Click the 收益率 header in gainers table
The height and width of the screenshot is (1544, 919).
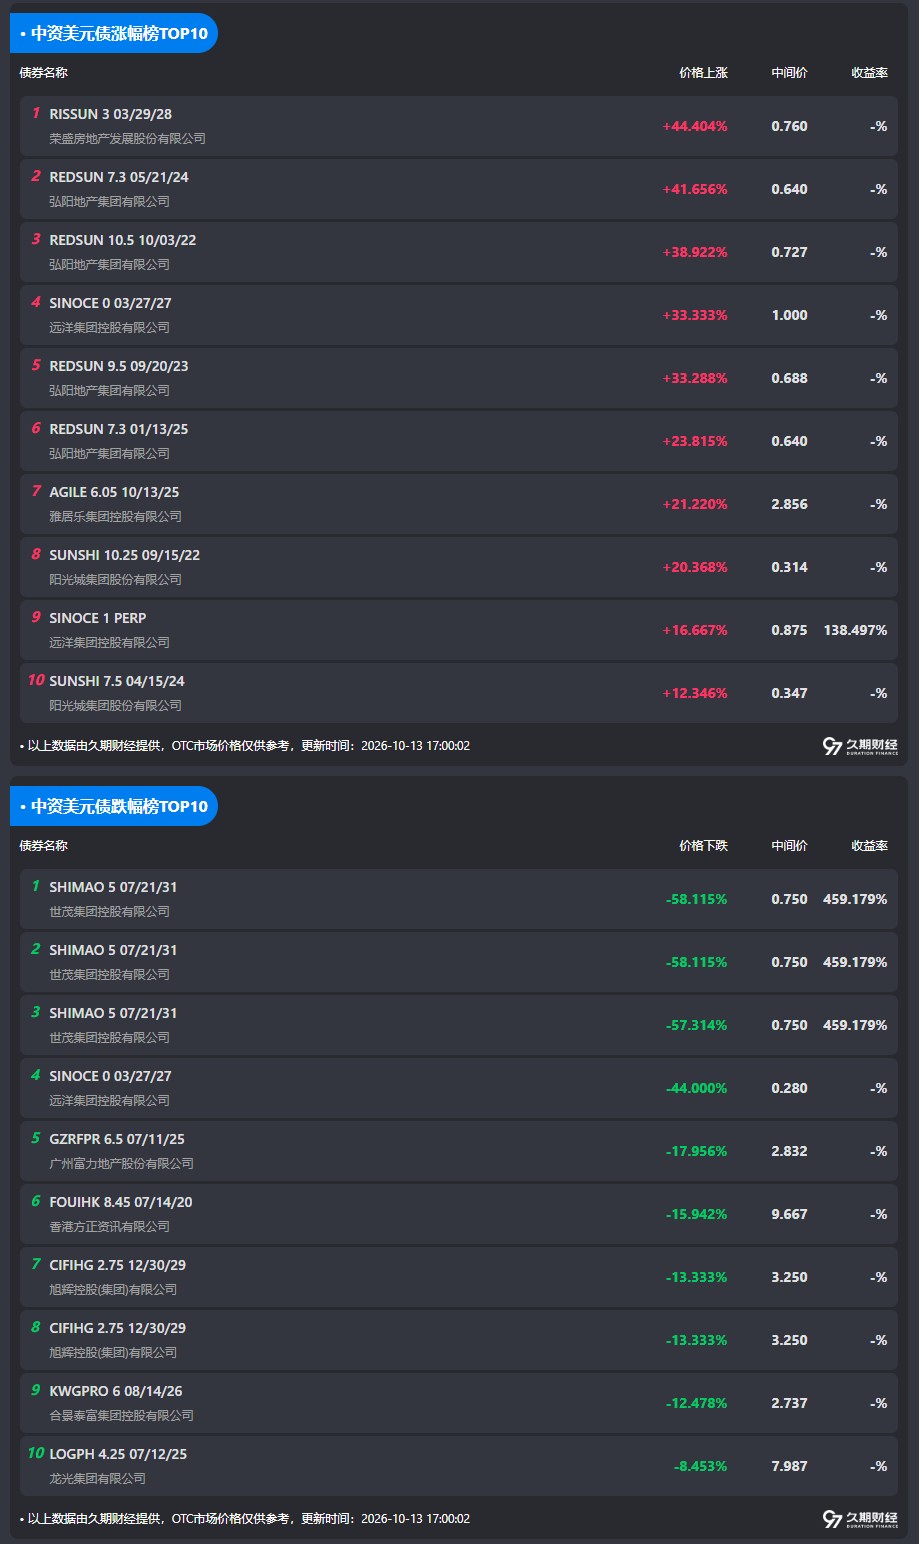[x=869, y=73]
